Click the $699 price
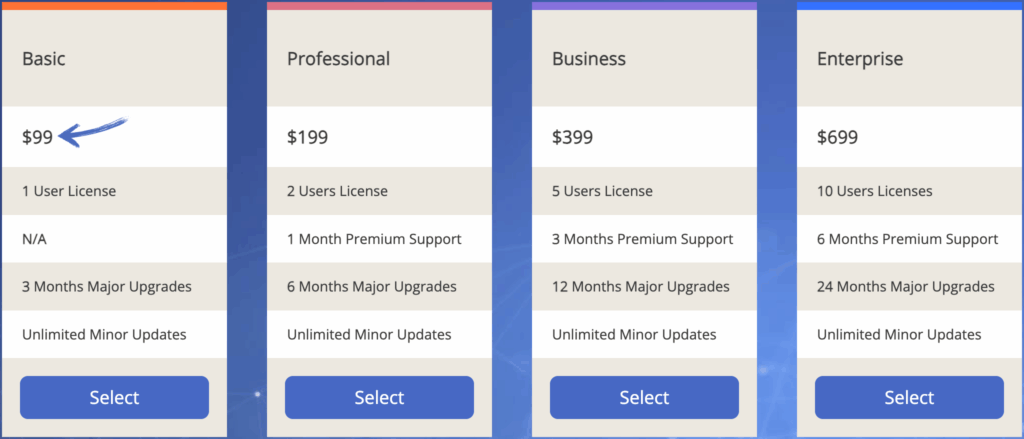 coord(837,138)
